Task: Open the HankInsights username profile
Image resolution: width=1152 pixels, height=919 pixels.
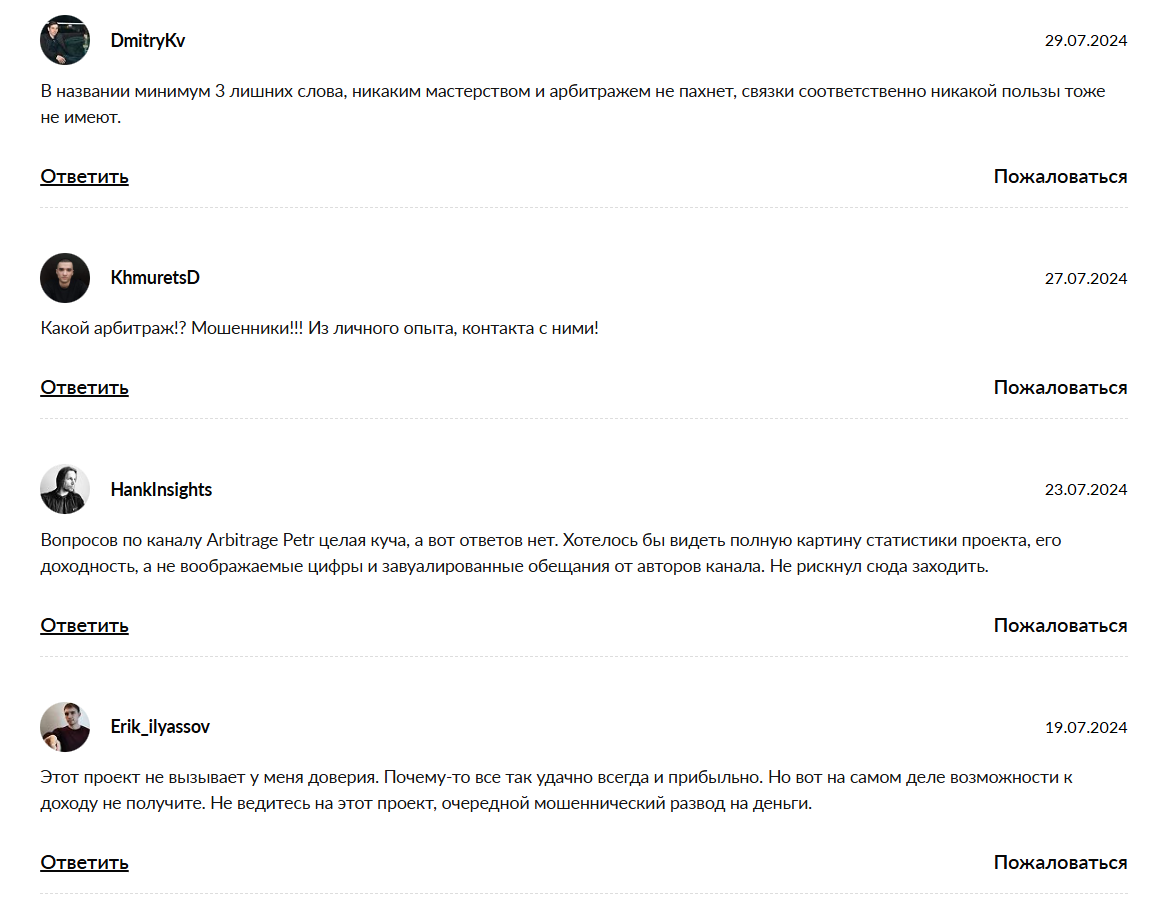Action: click(161, 489)
